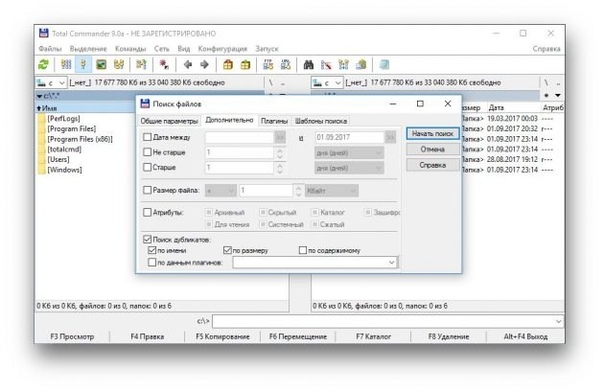Expand the plugin data combo box
This screenshot has width=604, height=392.
click(392, 263)
